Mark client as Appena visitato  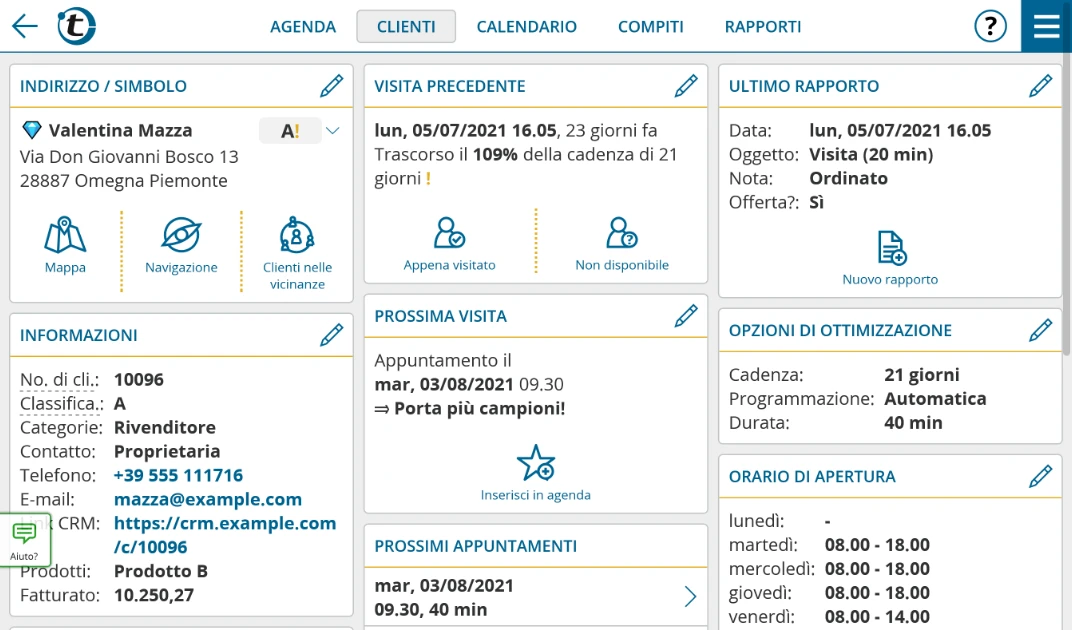point(449,234)
